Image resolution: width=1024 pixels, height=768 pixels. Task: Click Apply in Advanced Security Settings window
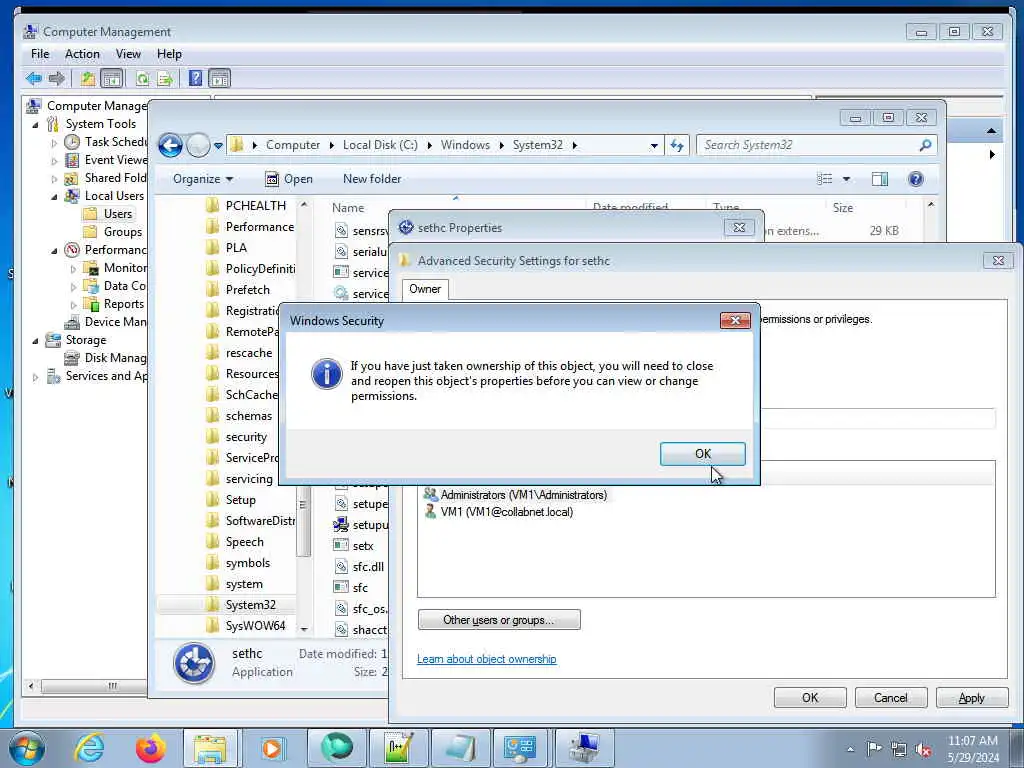[971, 698]
